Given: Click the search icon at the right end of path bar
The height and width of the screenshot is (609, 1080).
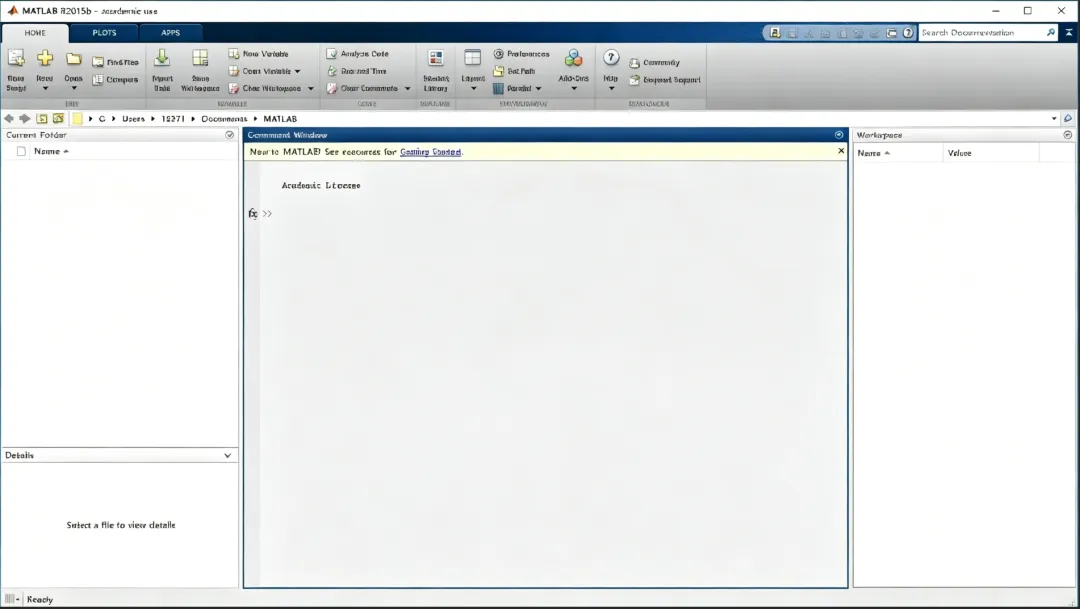Looking at the screenshot, I should click(1068, 118).
